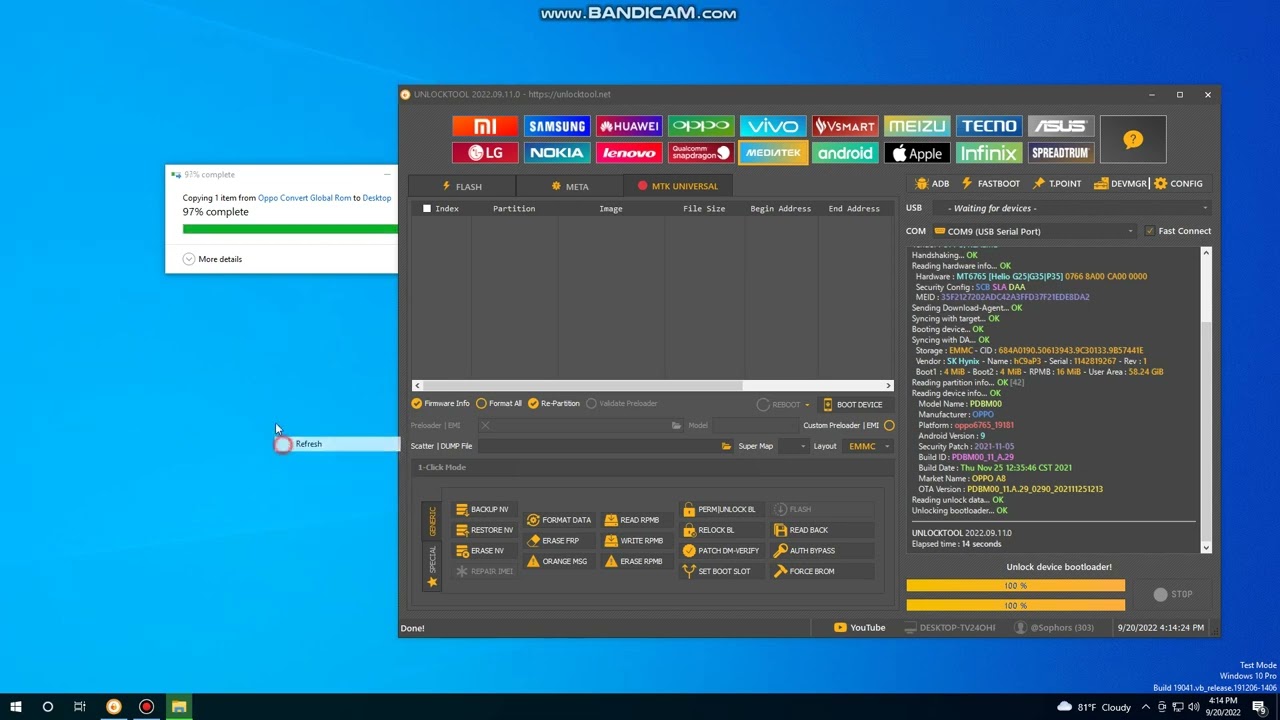Open the USB device dropdown
This screenshot has height=720, width=1280.
[1071, 208]
